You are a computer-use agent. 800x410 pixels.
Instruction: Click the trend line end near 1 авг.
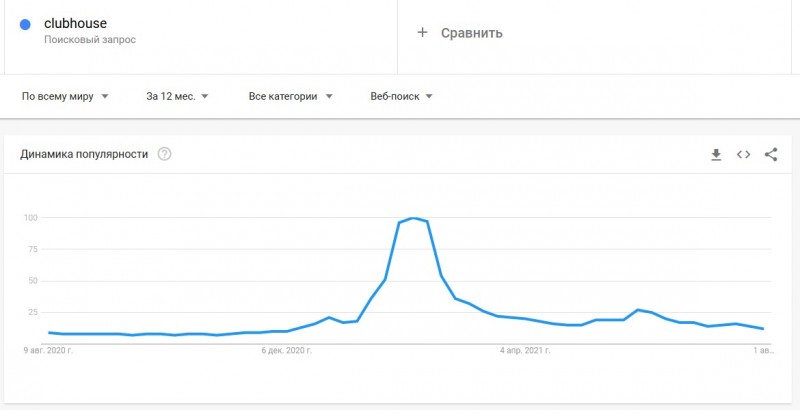(x=763, y=329)
